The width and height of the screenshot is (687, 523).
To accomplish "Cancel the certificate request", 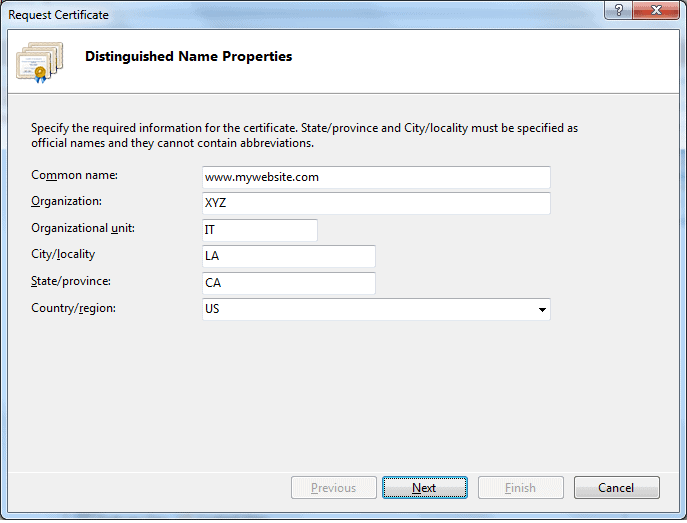I will pos(616,488).
